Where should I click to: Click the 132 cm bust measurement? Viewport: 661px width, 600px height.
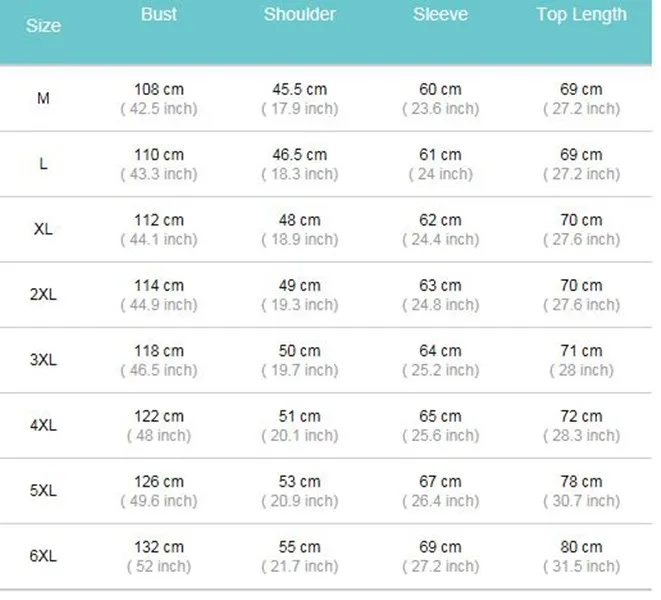pos(159,547)
